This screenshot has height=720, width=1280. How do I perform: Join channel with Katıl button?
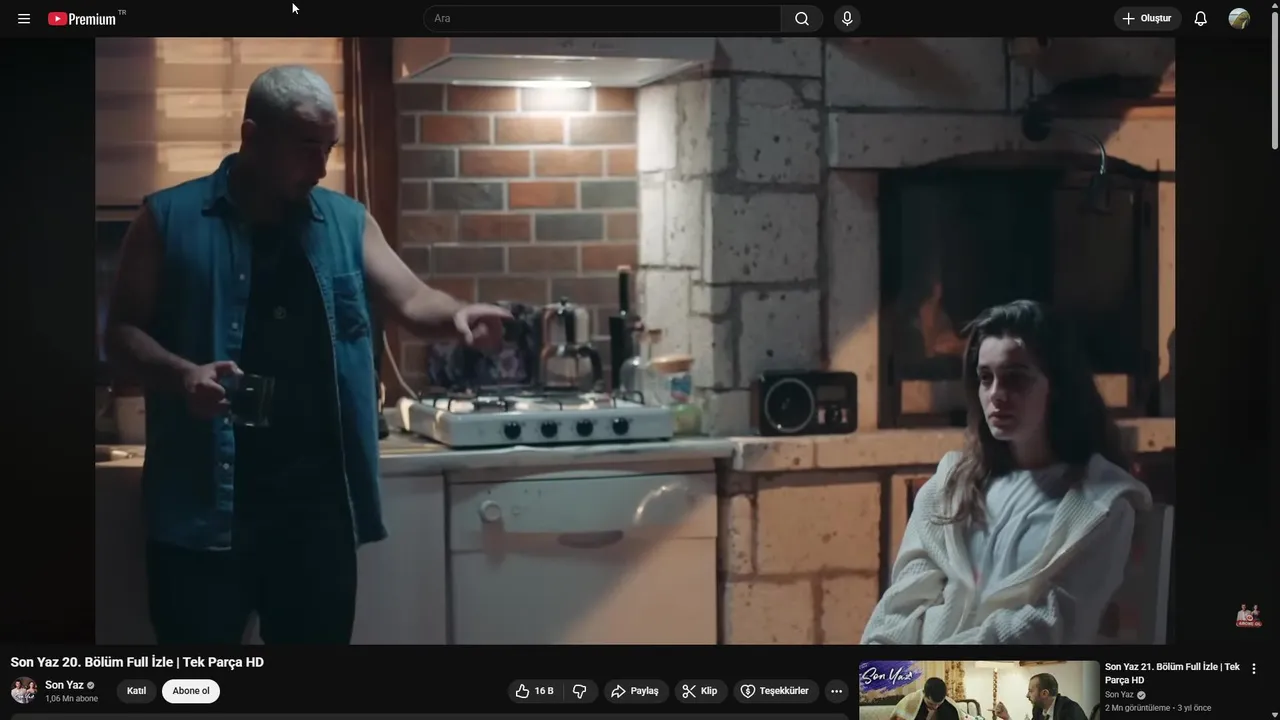coord(137,691)
